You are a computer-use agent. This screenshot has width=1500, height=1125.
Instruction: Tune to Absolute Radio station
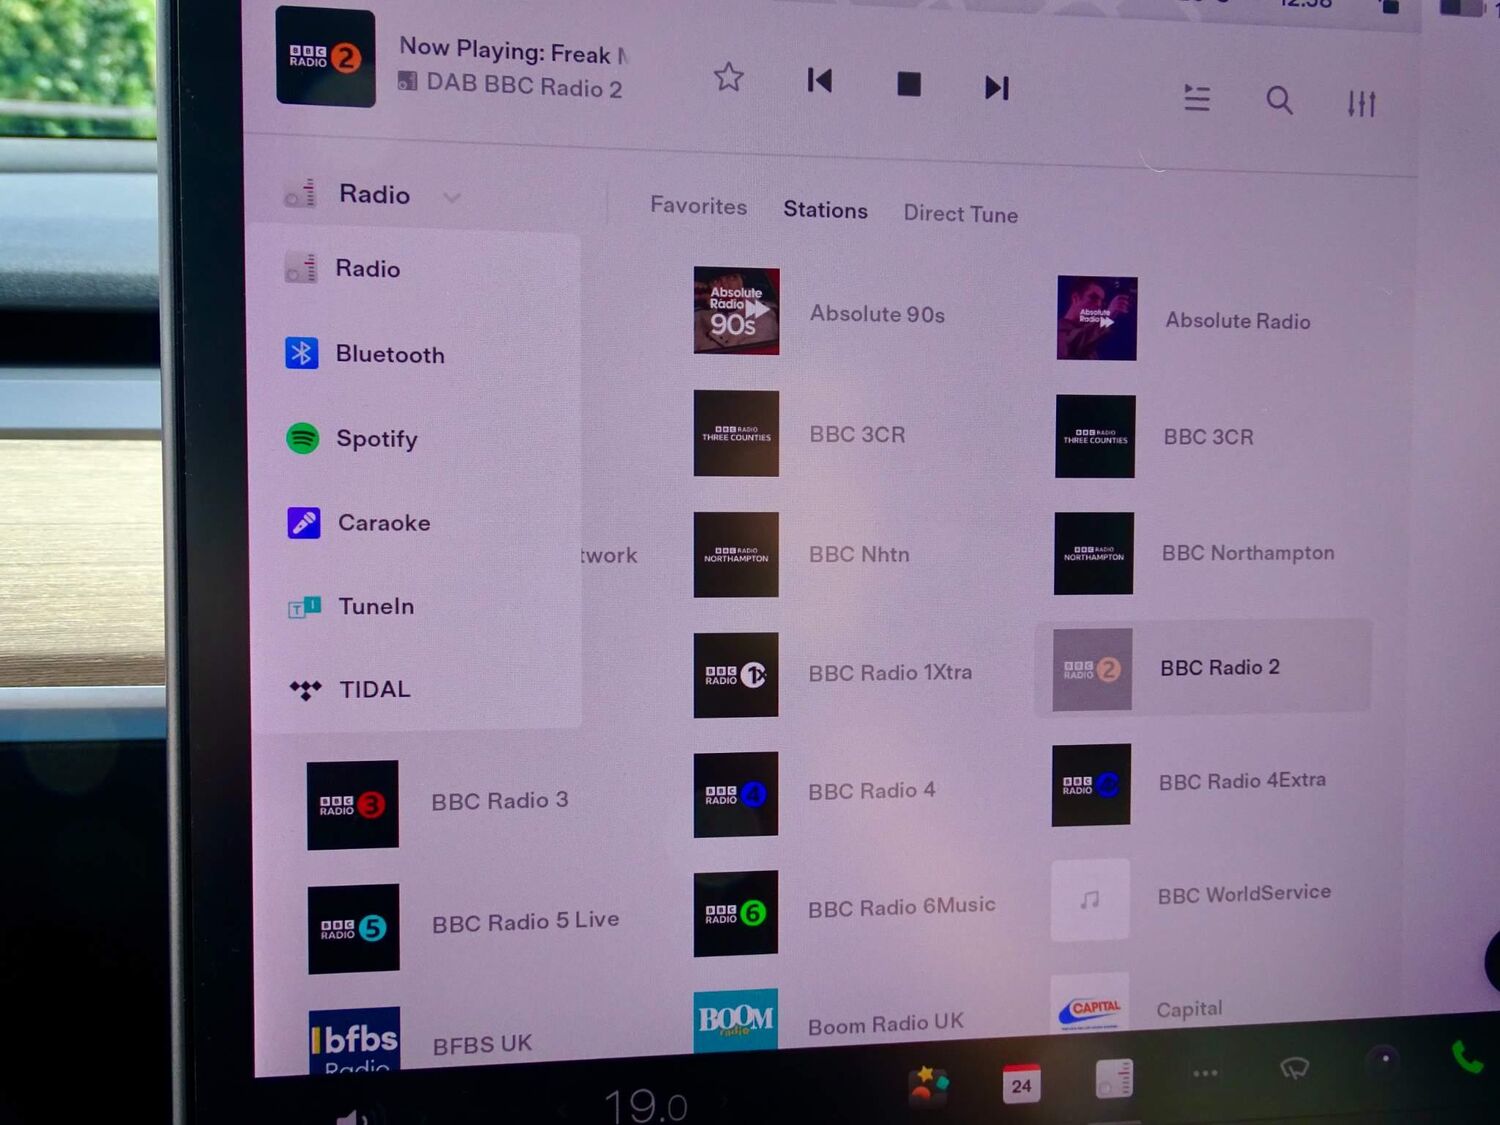pyautogui.click(x=1238, y=321)
